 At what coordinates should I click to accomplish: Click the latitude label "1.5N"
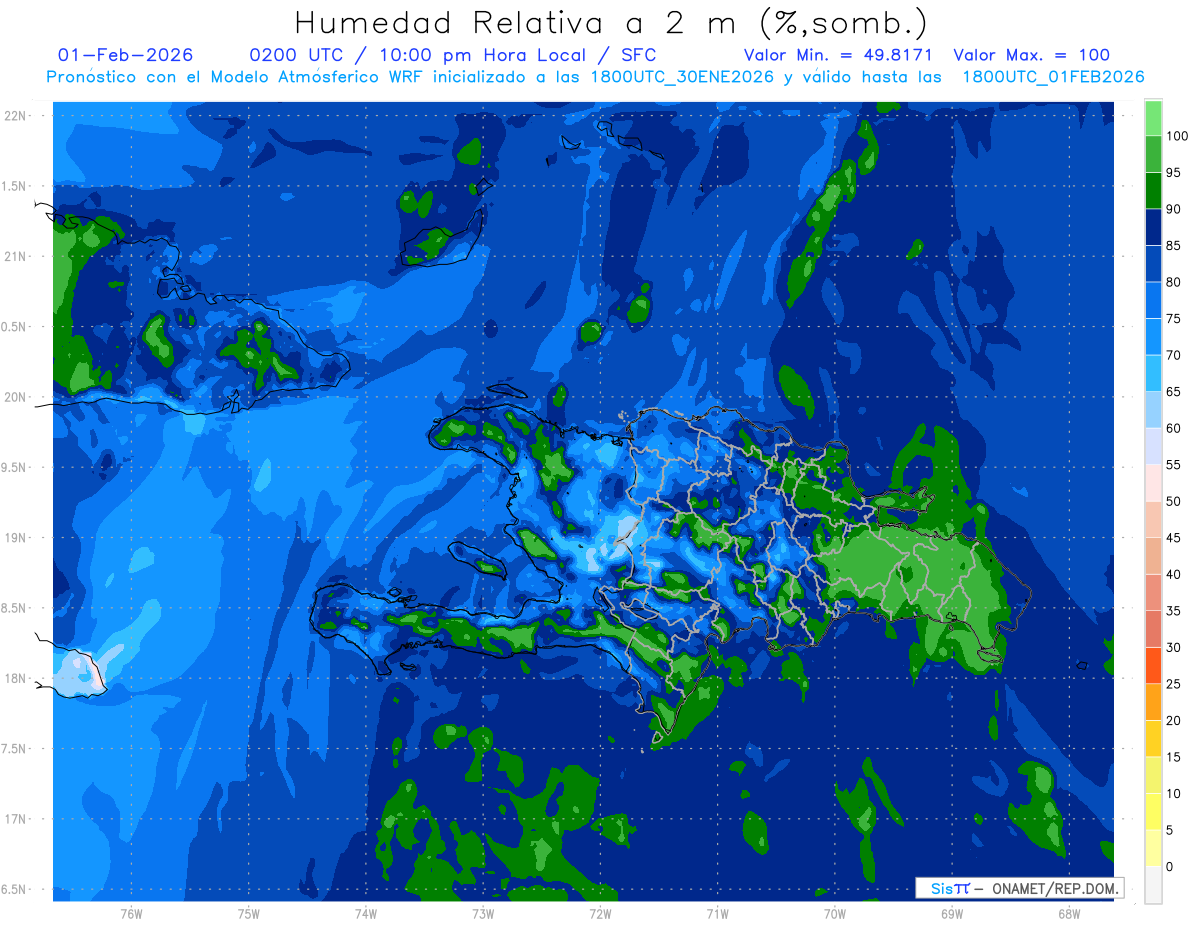tap(15, 186)
